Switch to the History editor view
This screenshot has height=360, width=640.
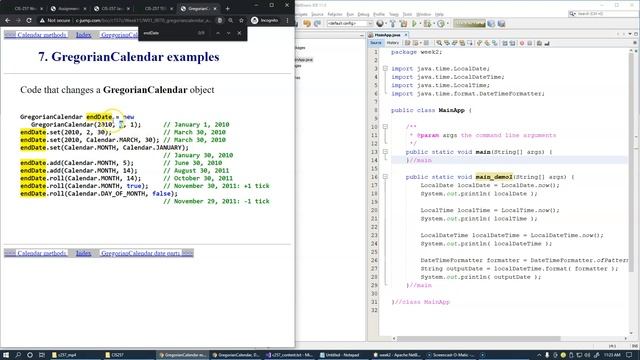393,43
